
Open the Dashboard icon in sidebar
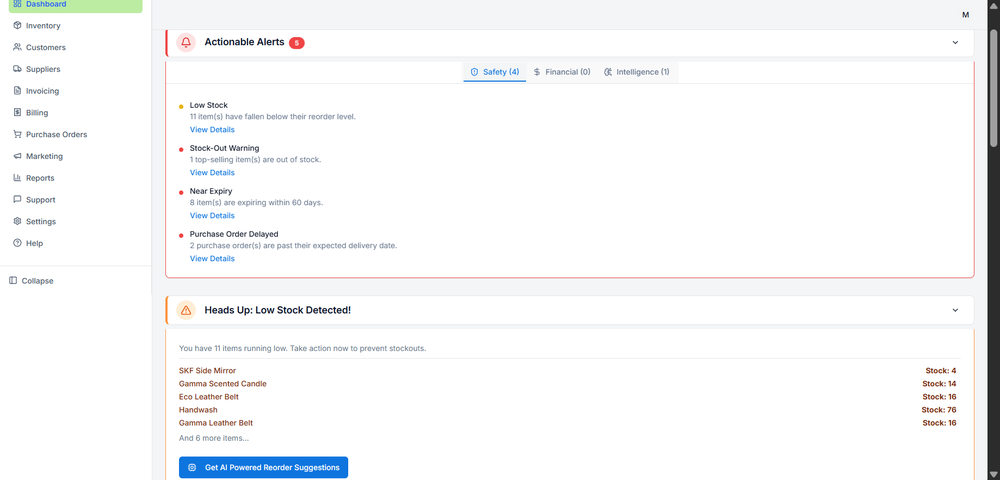click(x=17, y=4)
